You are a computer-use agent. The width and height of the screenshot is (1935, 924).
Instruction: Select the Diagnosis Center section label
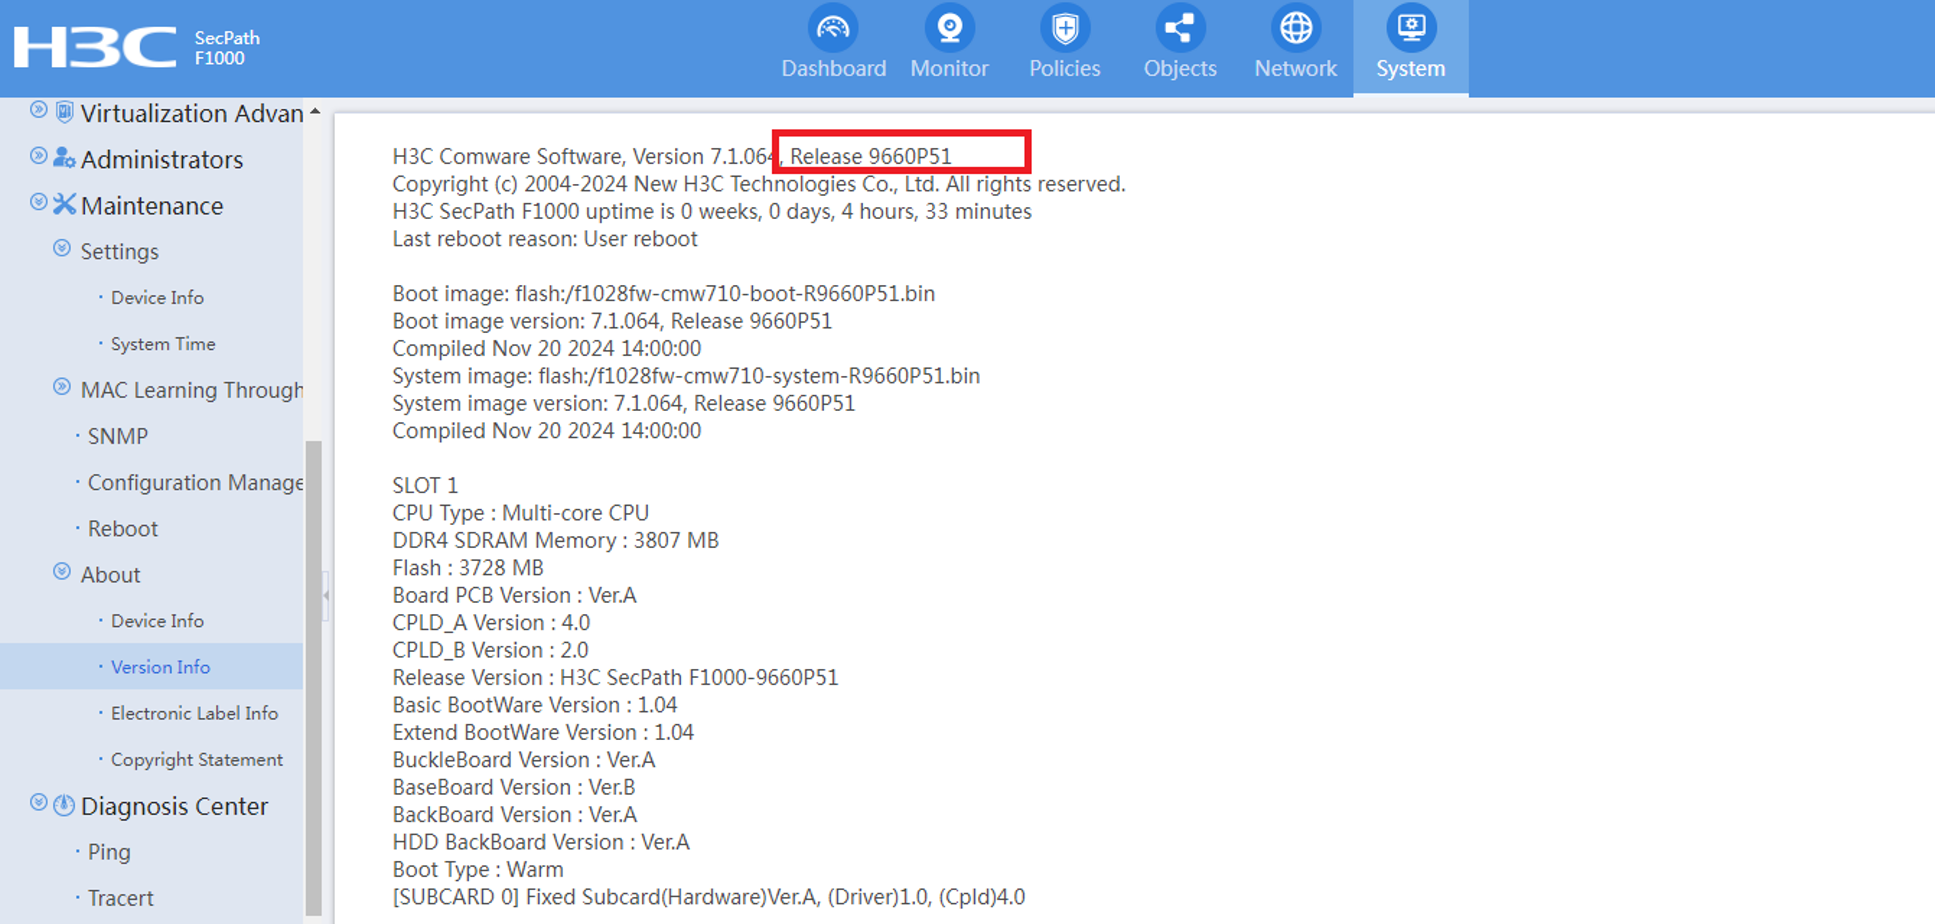tap(174, 806)
